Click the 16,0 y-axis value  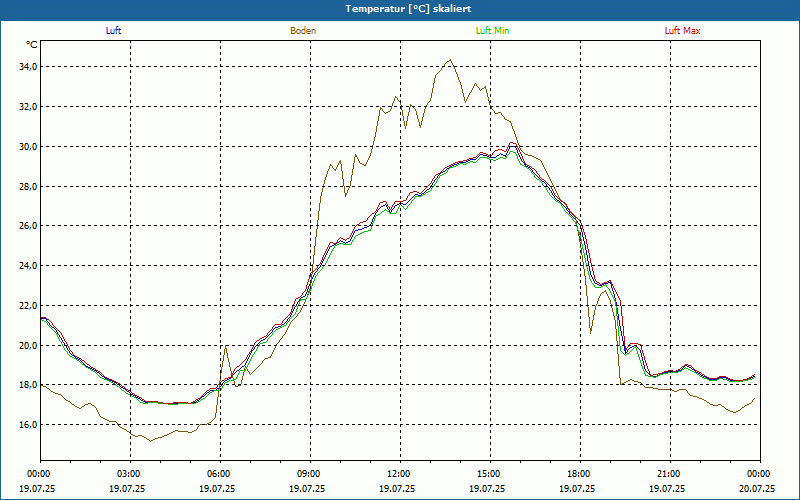pyautogui.click(x=28, y=425)
